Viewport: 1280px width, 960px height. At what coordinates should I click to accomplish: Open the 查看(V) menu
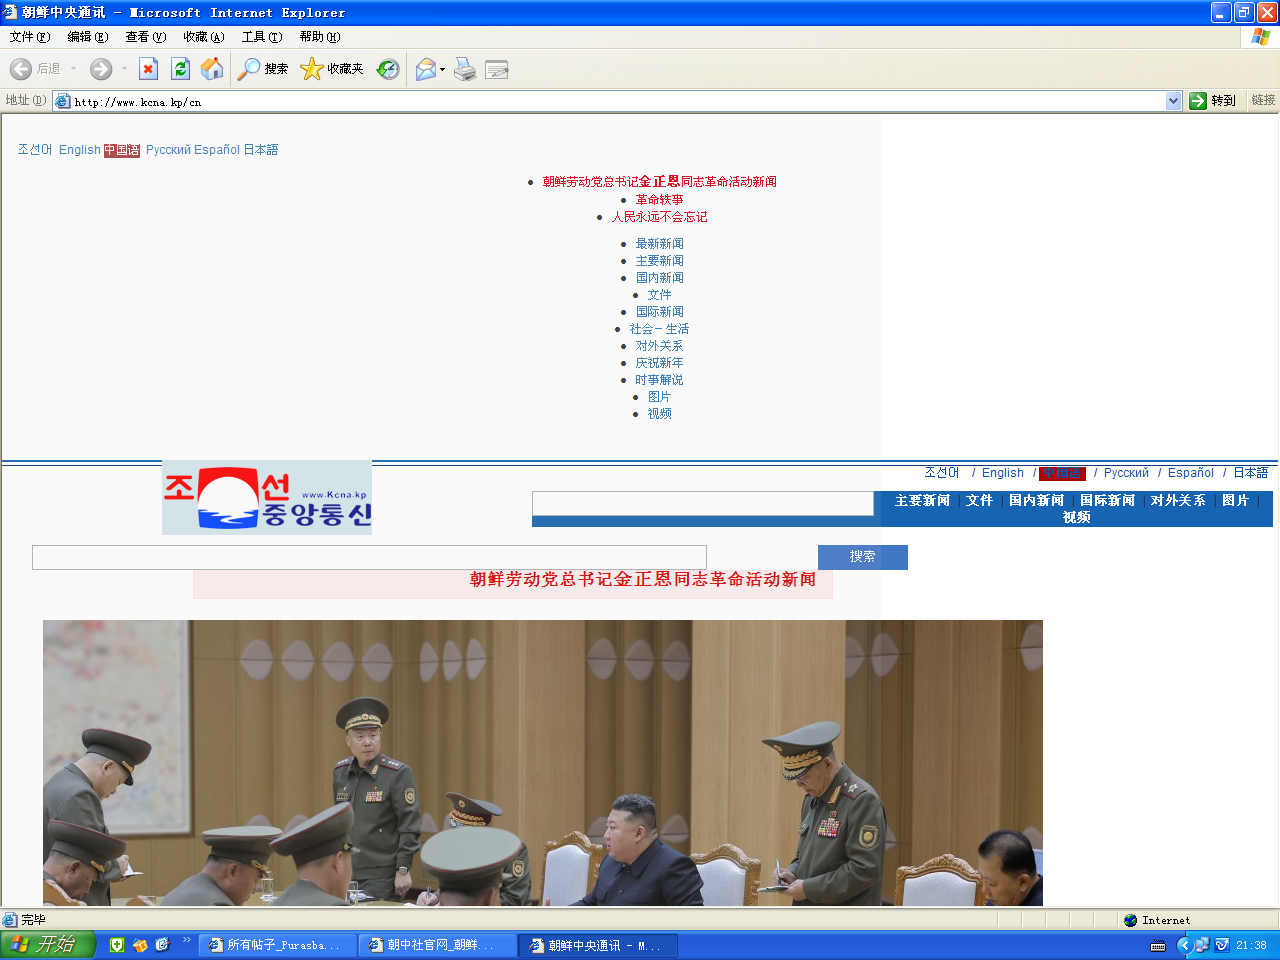point(145,37)
